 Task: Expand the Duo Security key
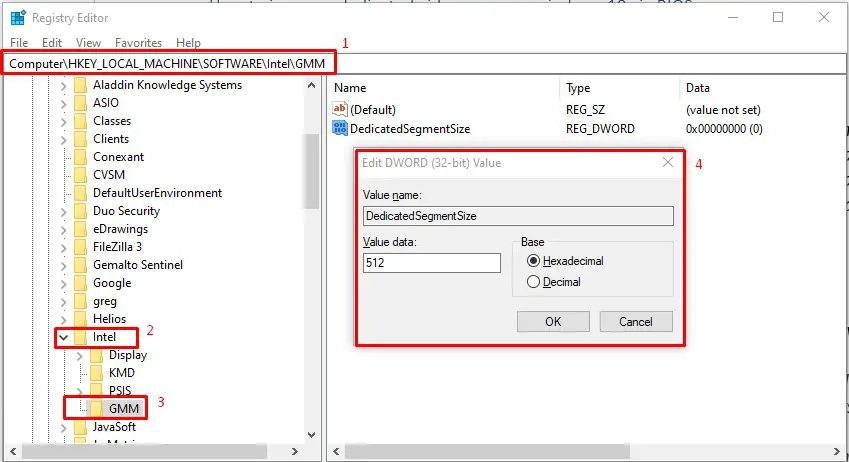pyautogui.click(x=63, y=211)
